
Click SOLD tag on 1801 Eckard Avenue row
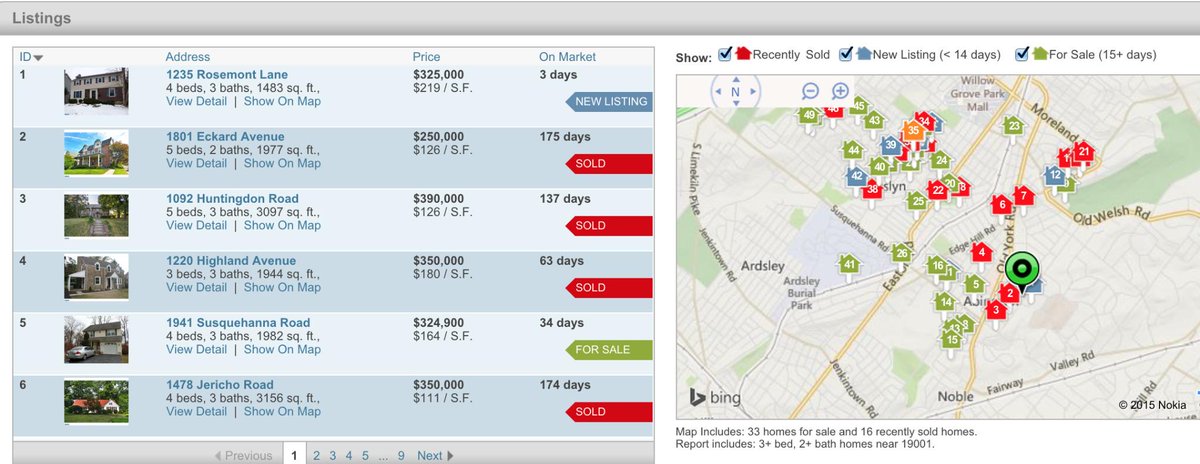(609, 164)
